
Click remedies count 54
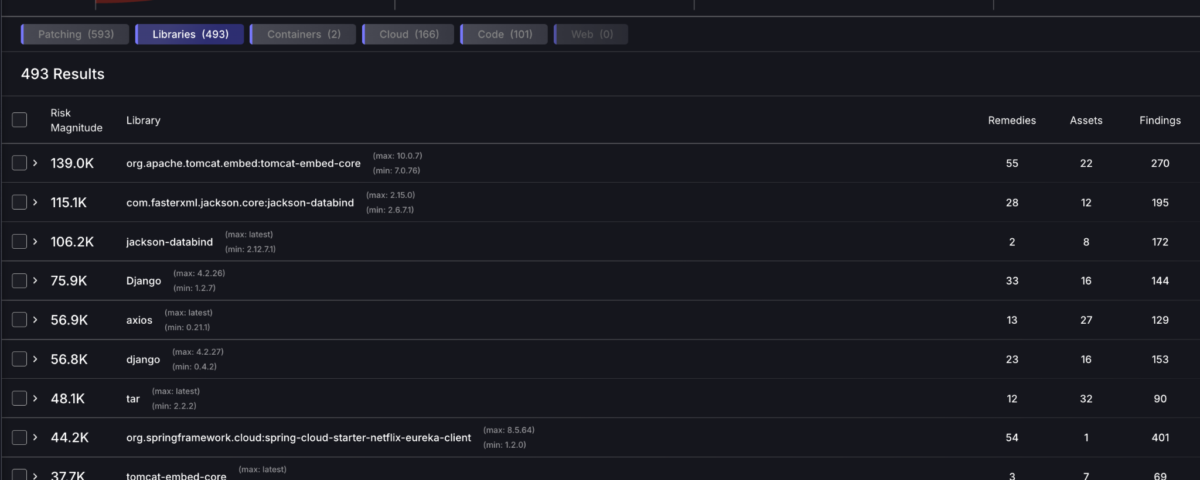[x=1012, y=437]
